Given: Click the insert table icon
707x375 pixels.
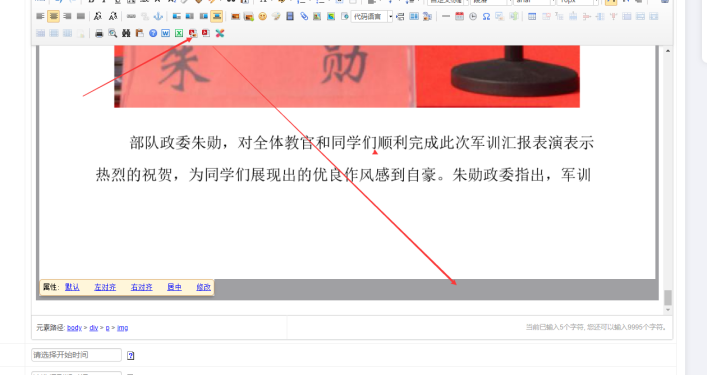Looking at the screenshot, I should click(x=532, y=17).
